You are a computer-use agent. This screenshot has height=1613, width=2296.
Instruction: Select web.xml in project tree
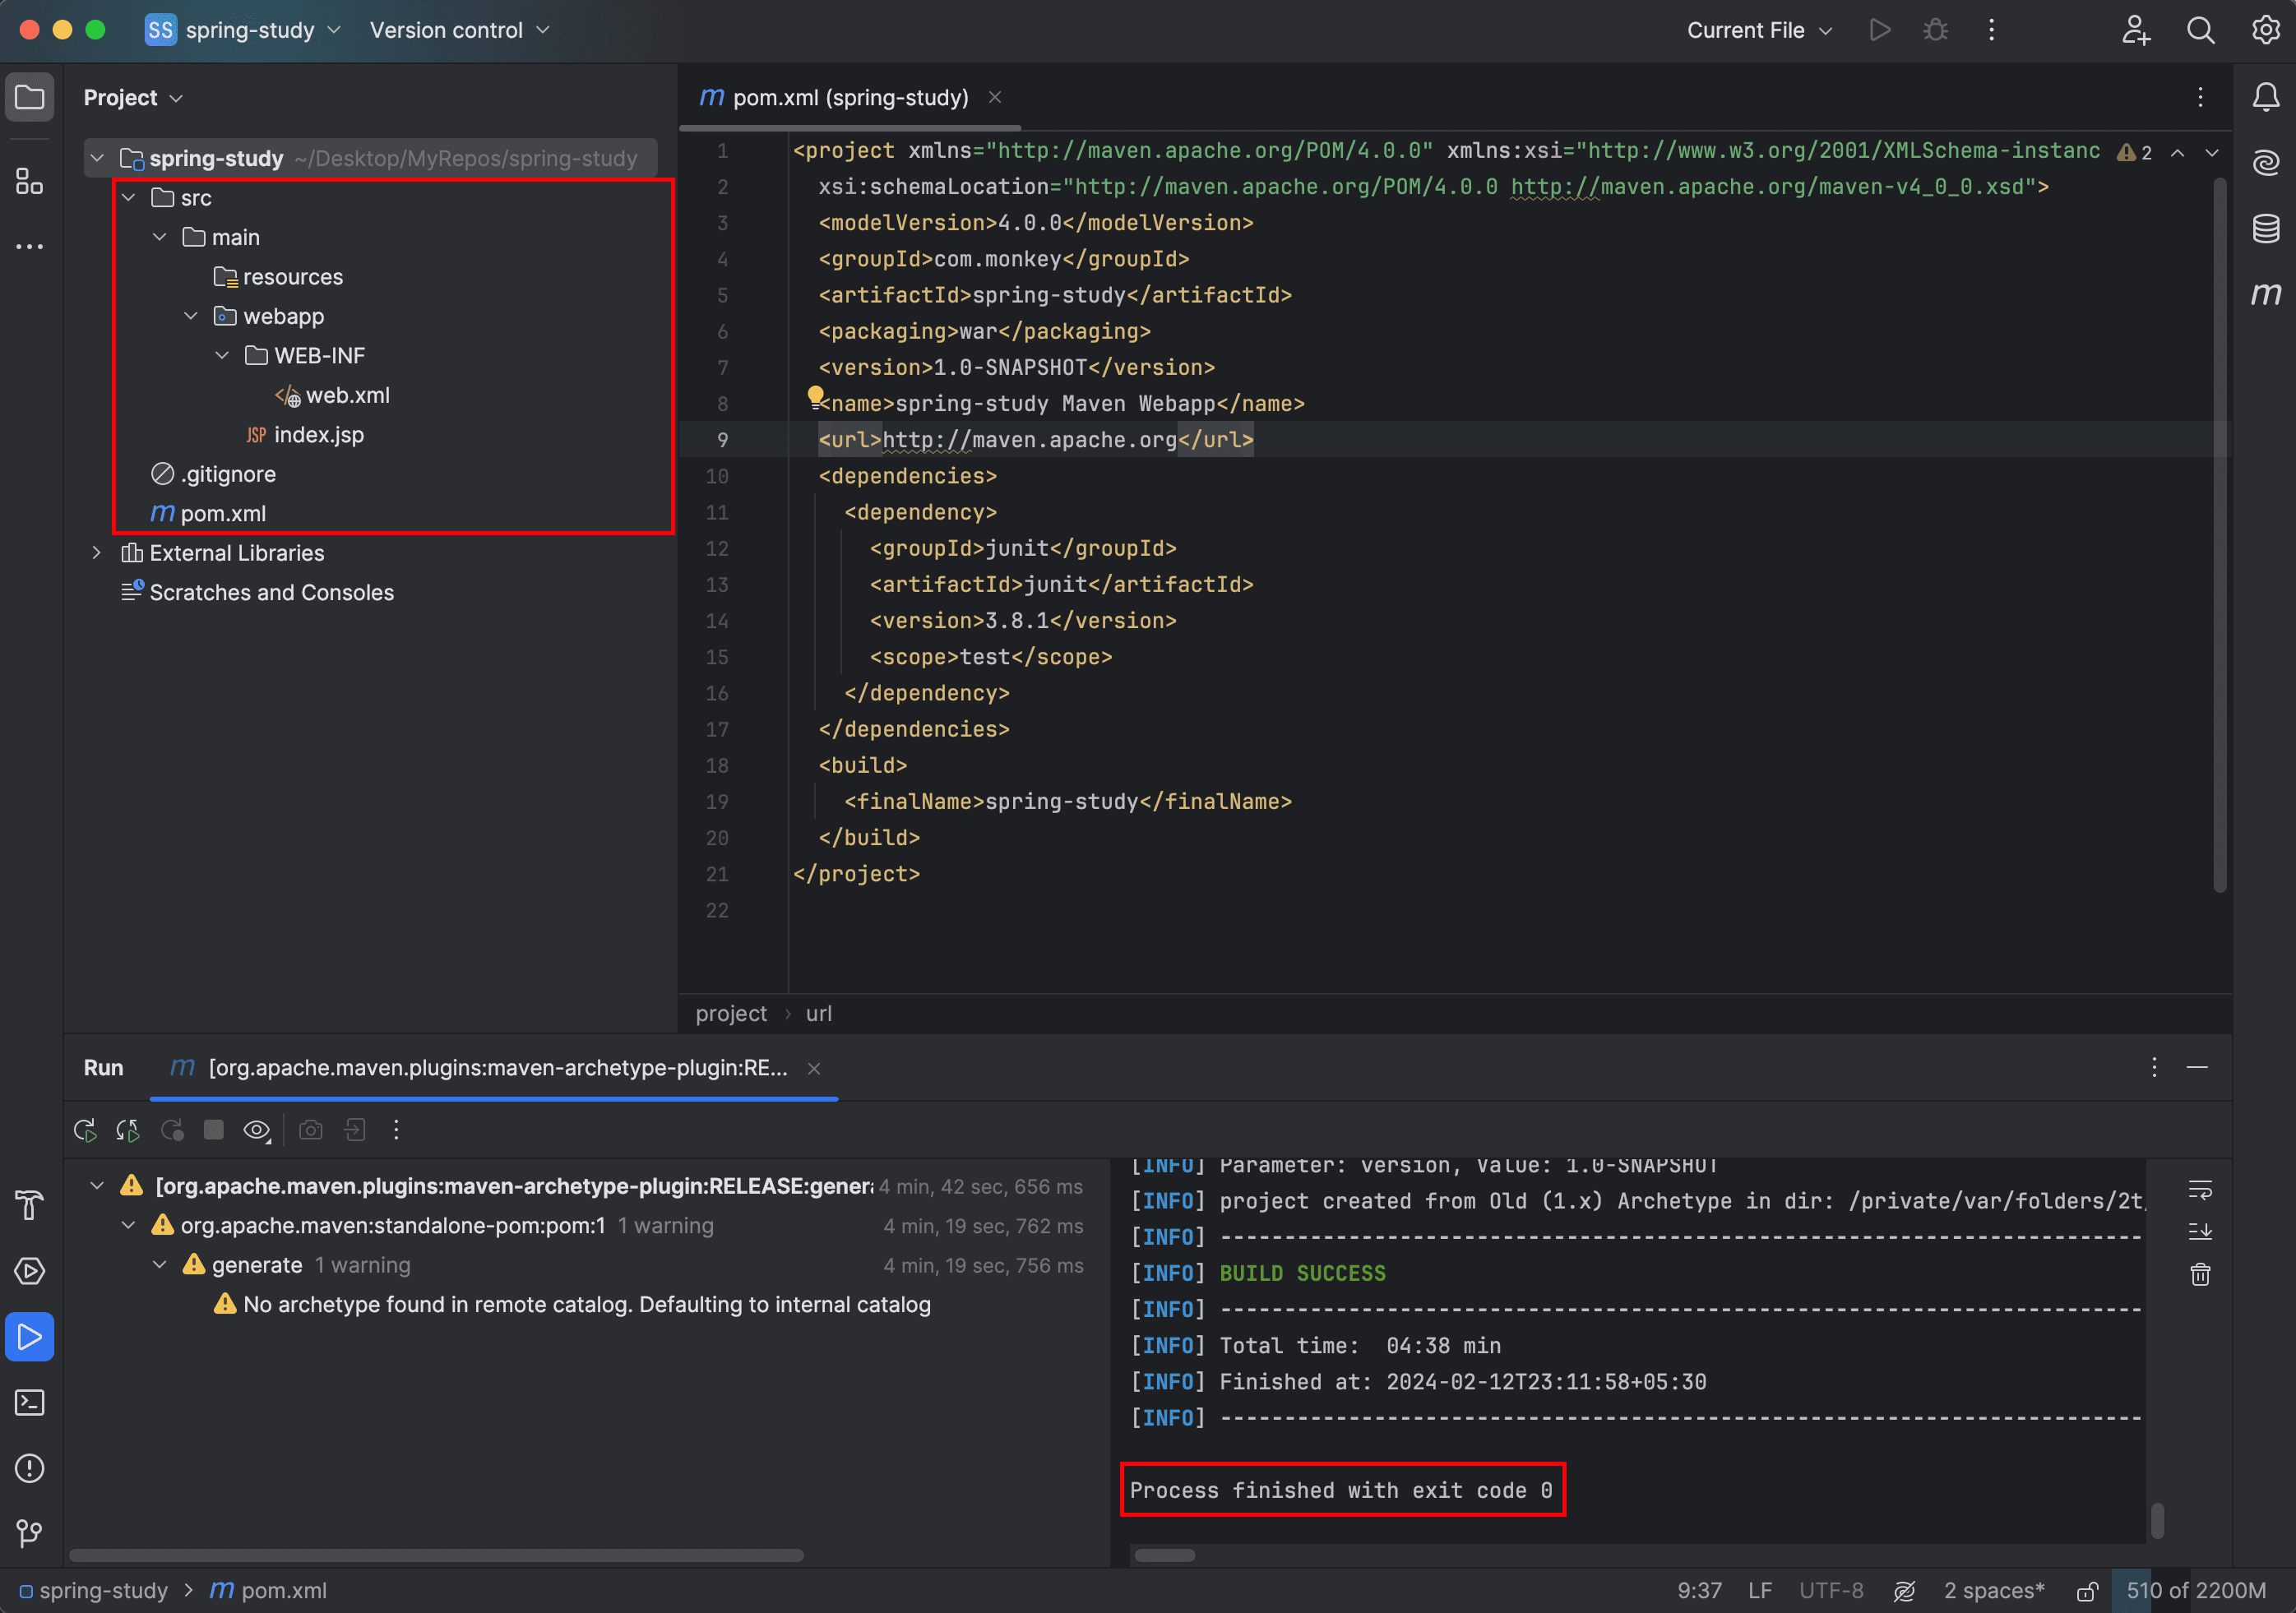click(x=332, y=395)
